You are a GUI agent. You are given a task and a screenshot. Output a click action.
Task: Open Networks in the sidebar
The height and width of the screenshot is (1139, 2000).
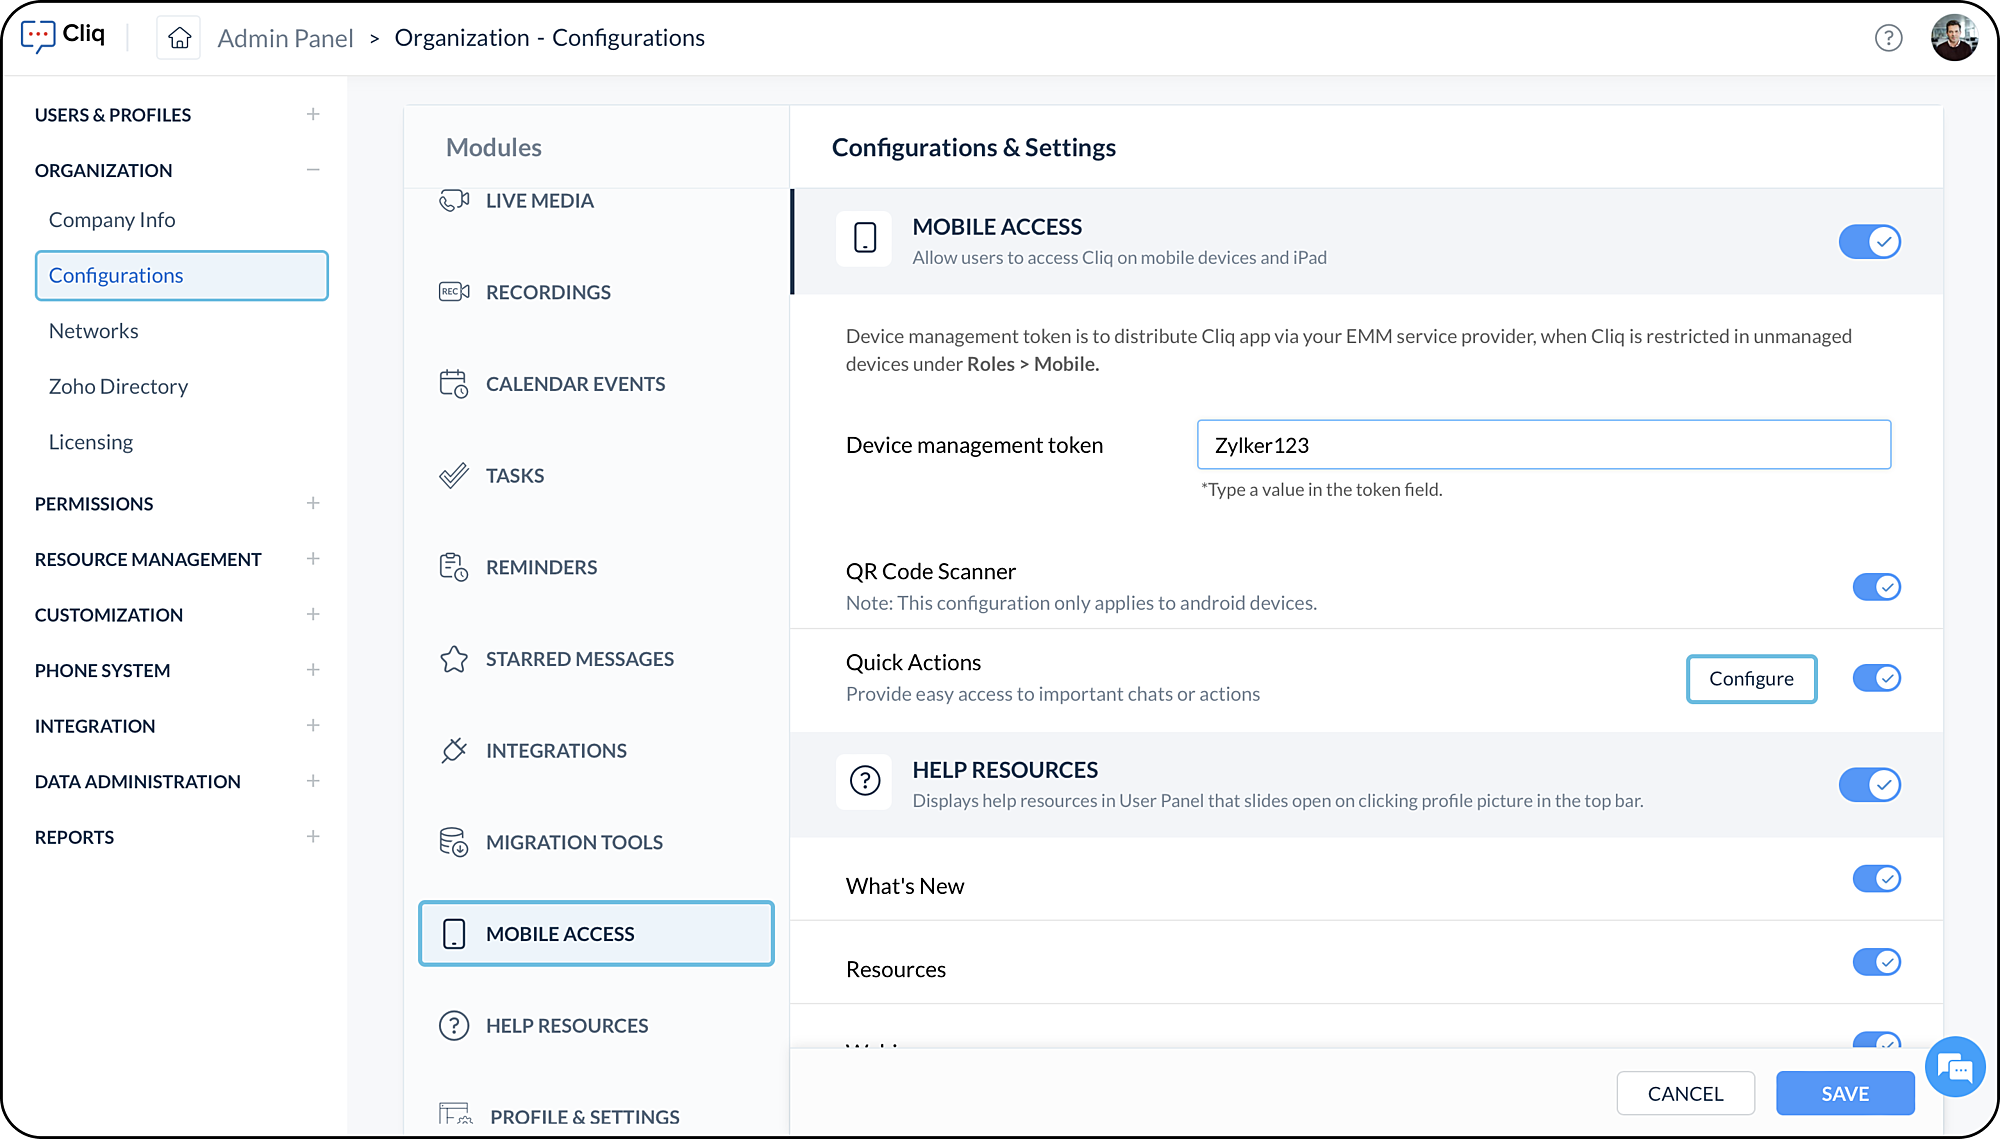pos(94,331)
